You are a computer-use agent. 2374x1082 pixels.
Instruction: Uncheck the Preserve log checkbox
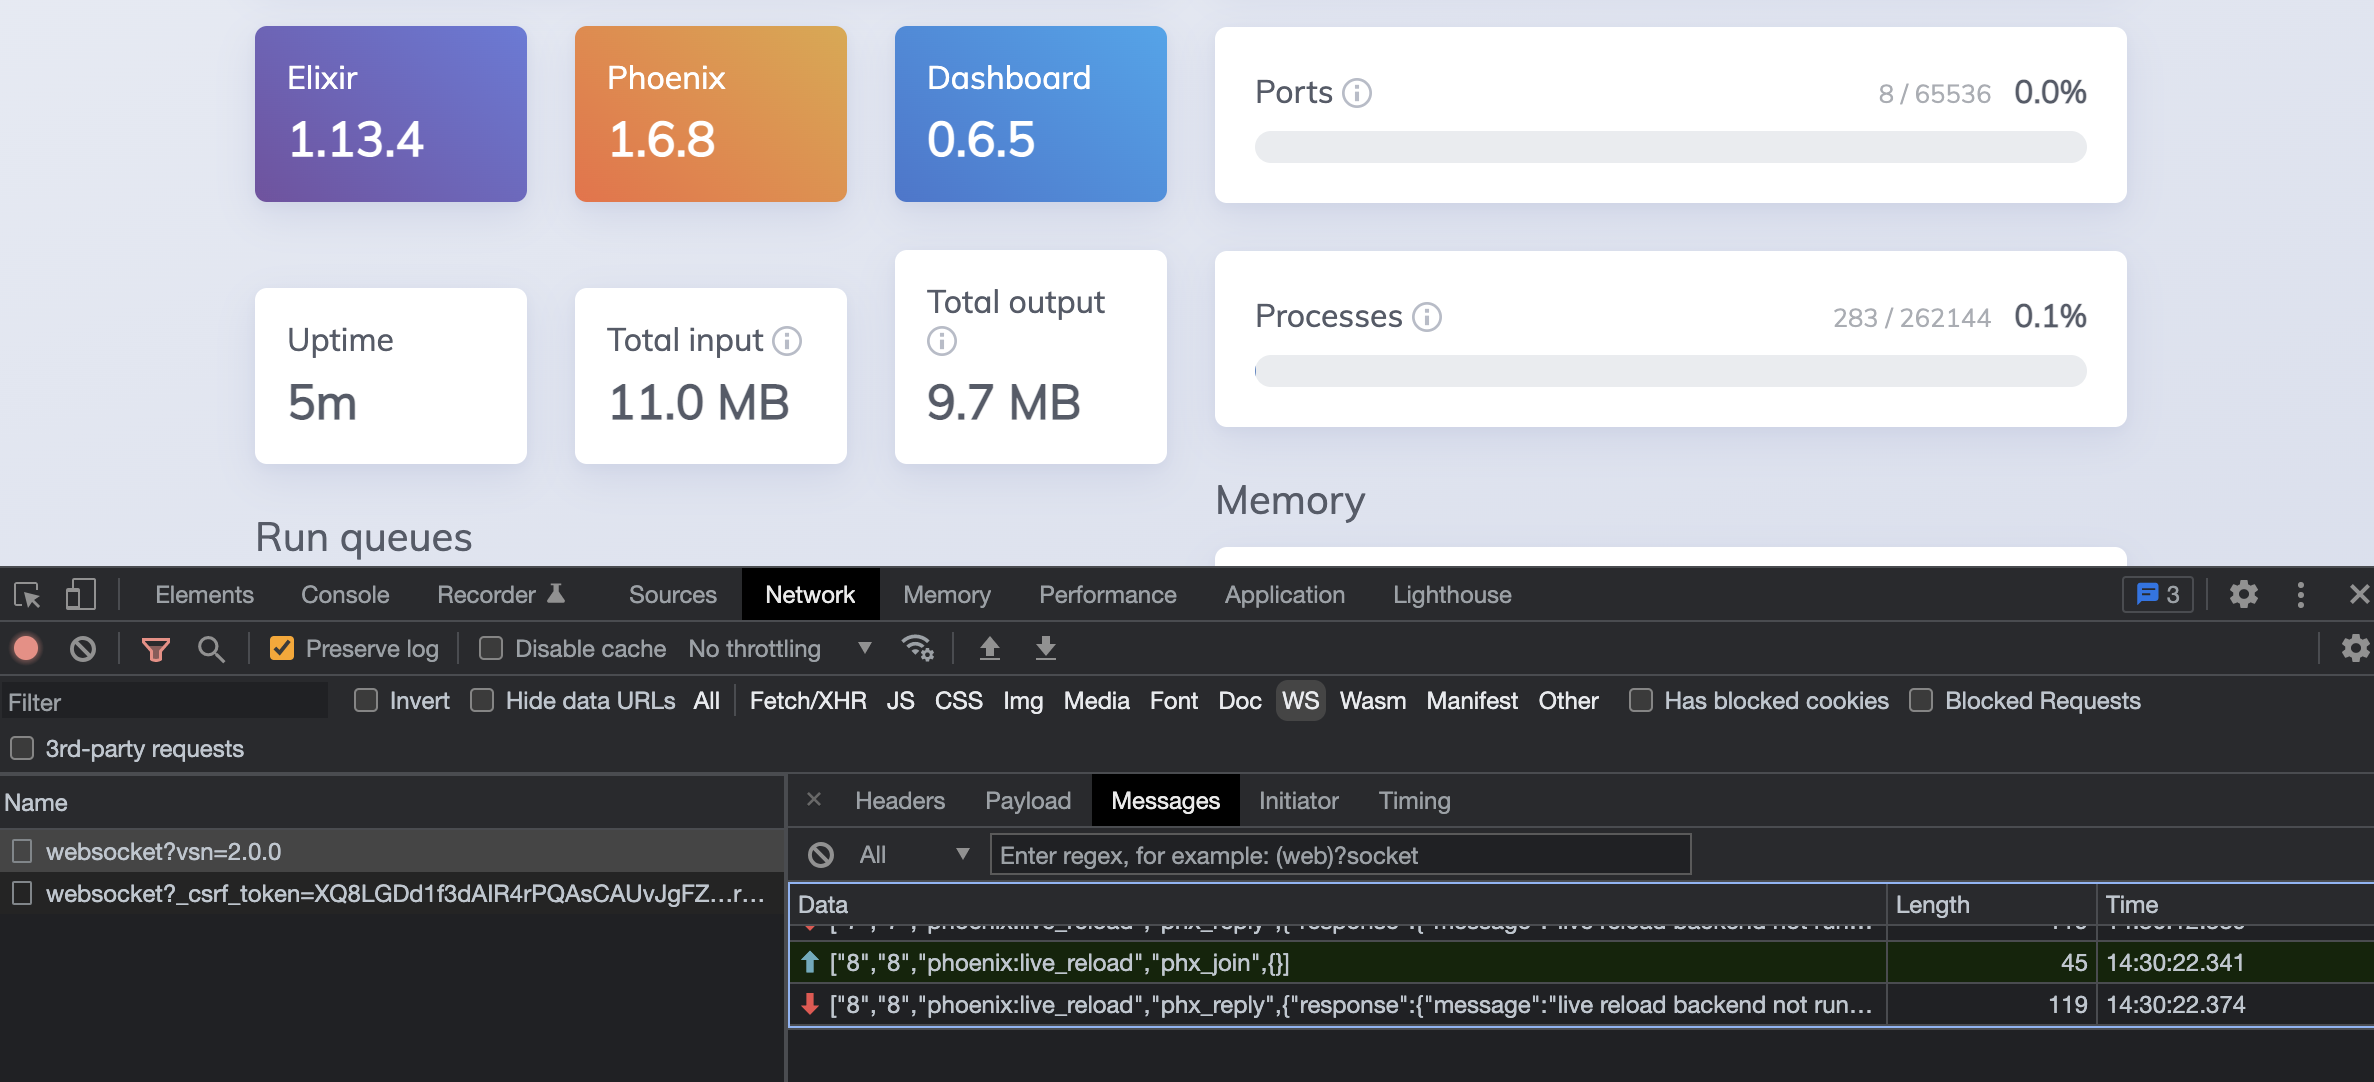(282, 649)
